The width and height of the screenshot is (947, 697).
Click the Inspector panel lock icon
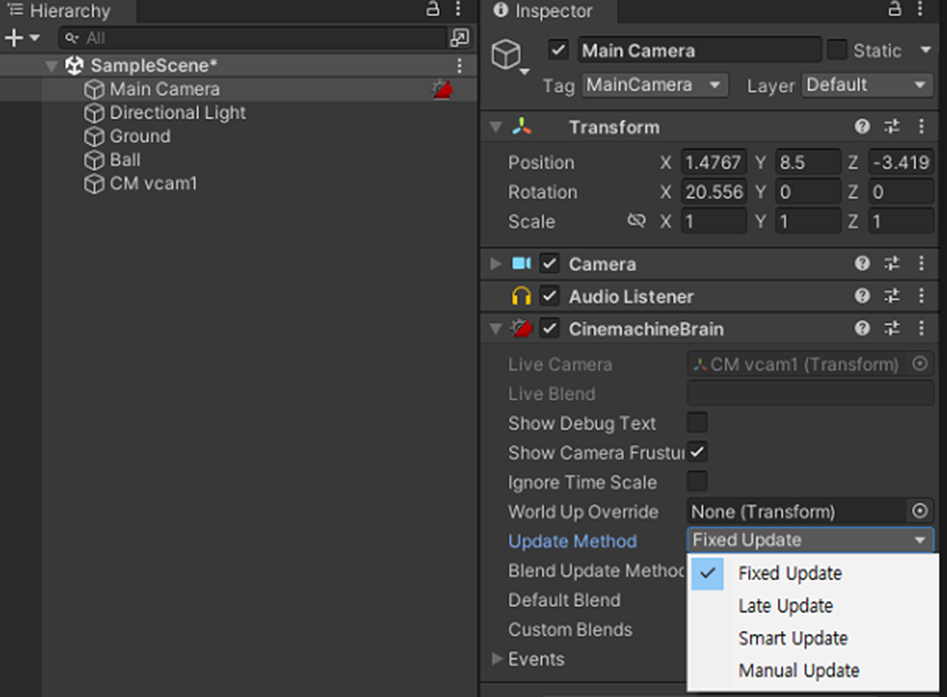pos(894,9)
